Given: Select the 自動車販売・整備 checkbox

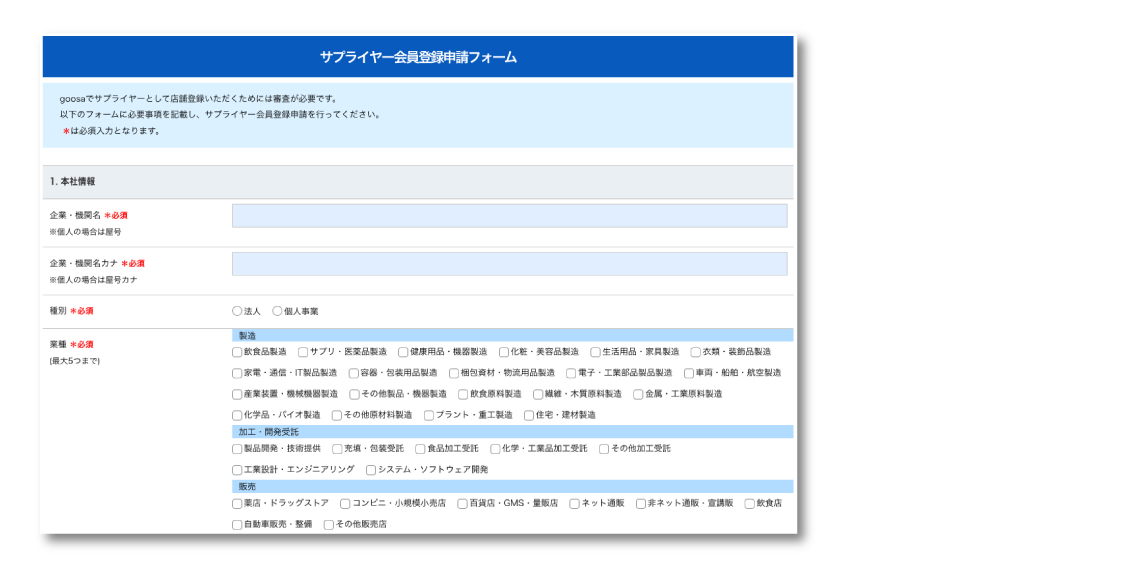Looking at the screenshot, I should coord(237,524).
